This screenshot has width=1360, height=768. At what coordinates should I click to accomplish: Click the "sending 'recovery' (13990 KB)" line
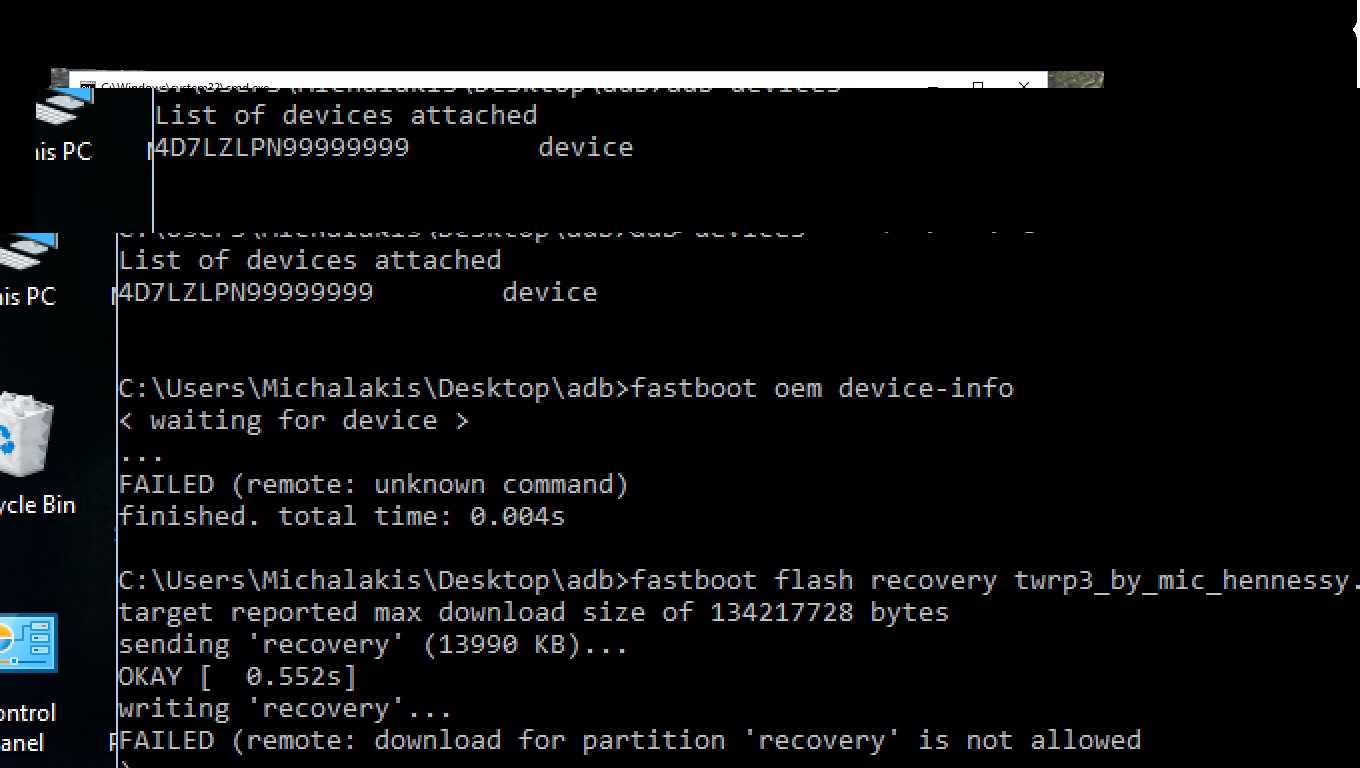pyautogui.click(x=373, y=644)
